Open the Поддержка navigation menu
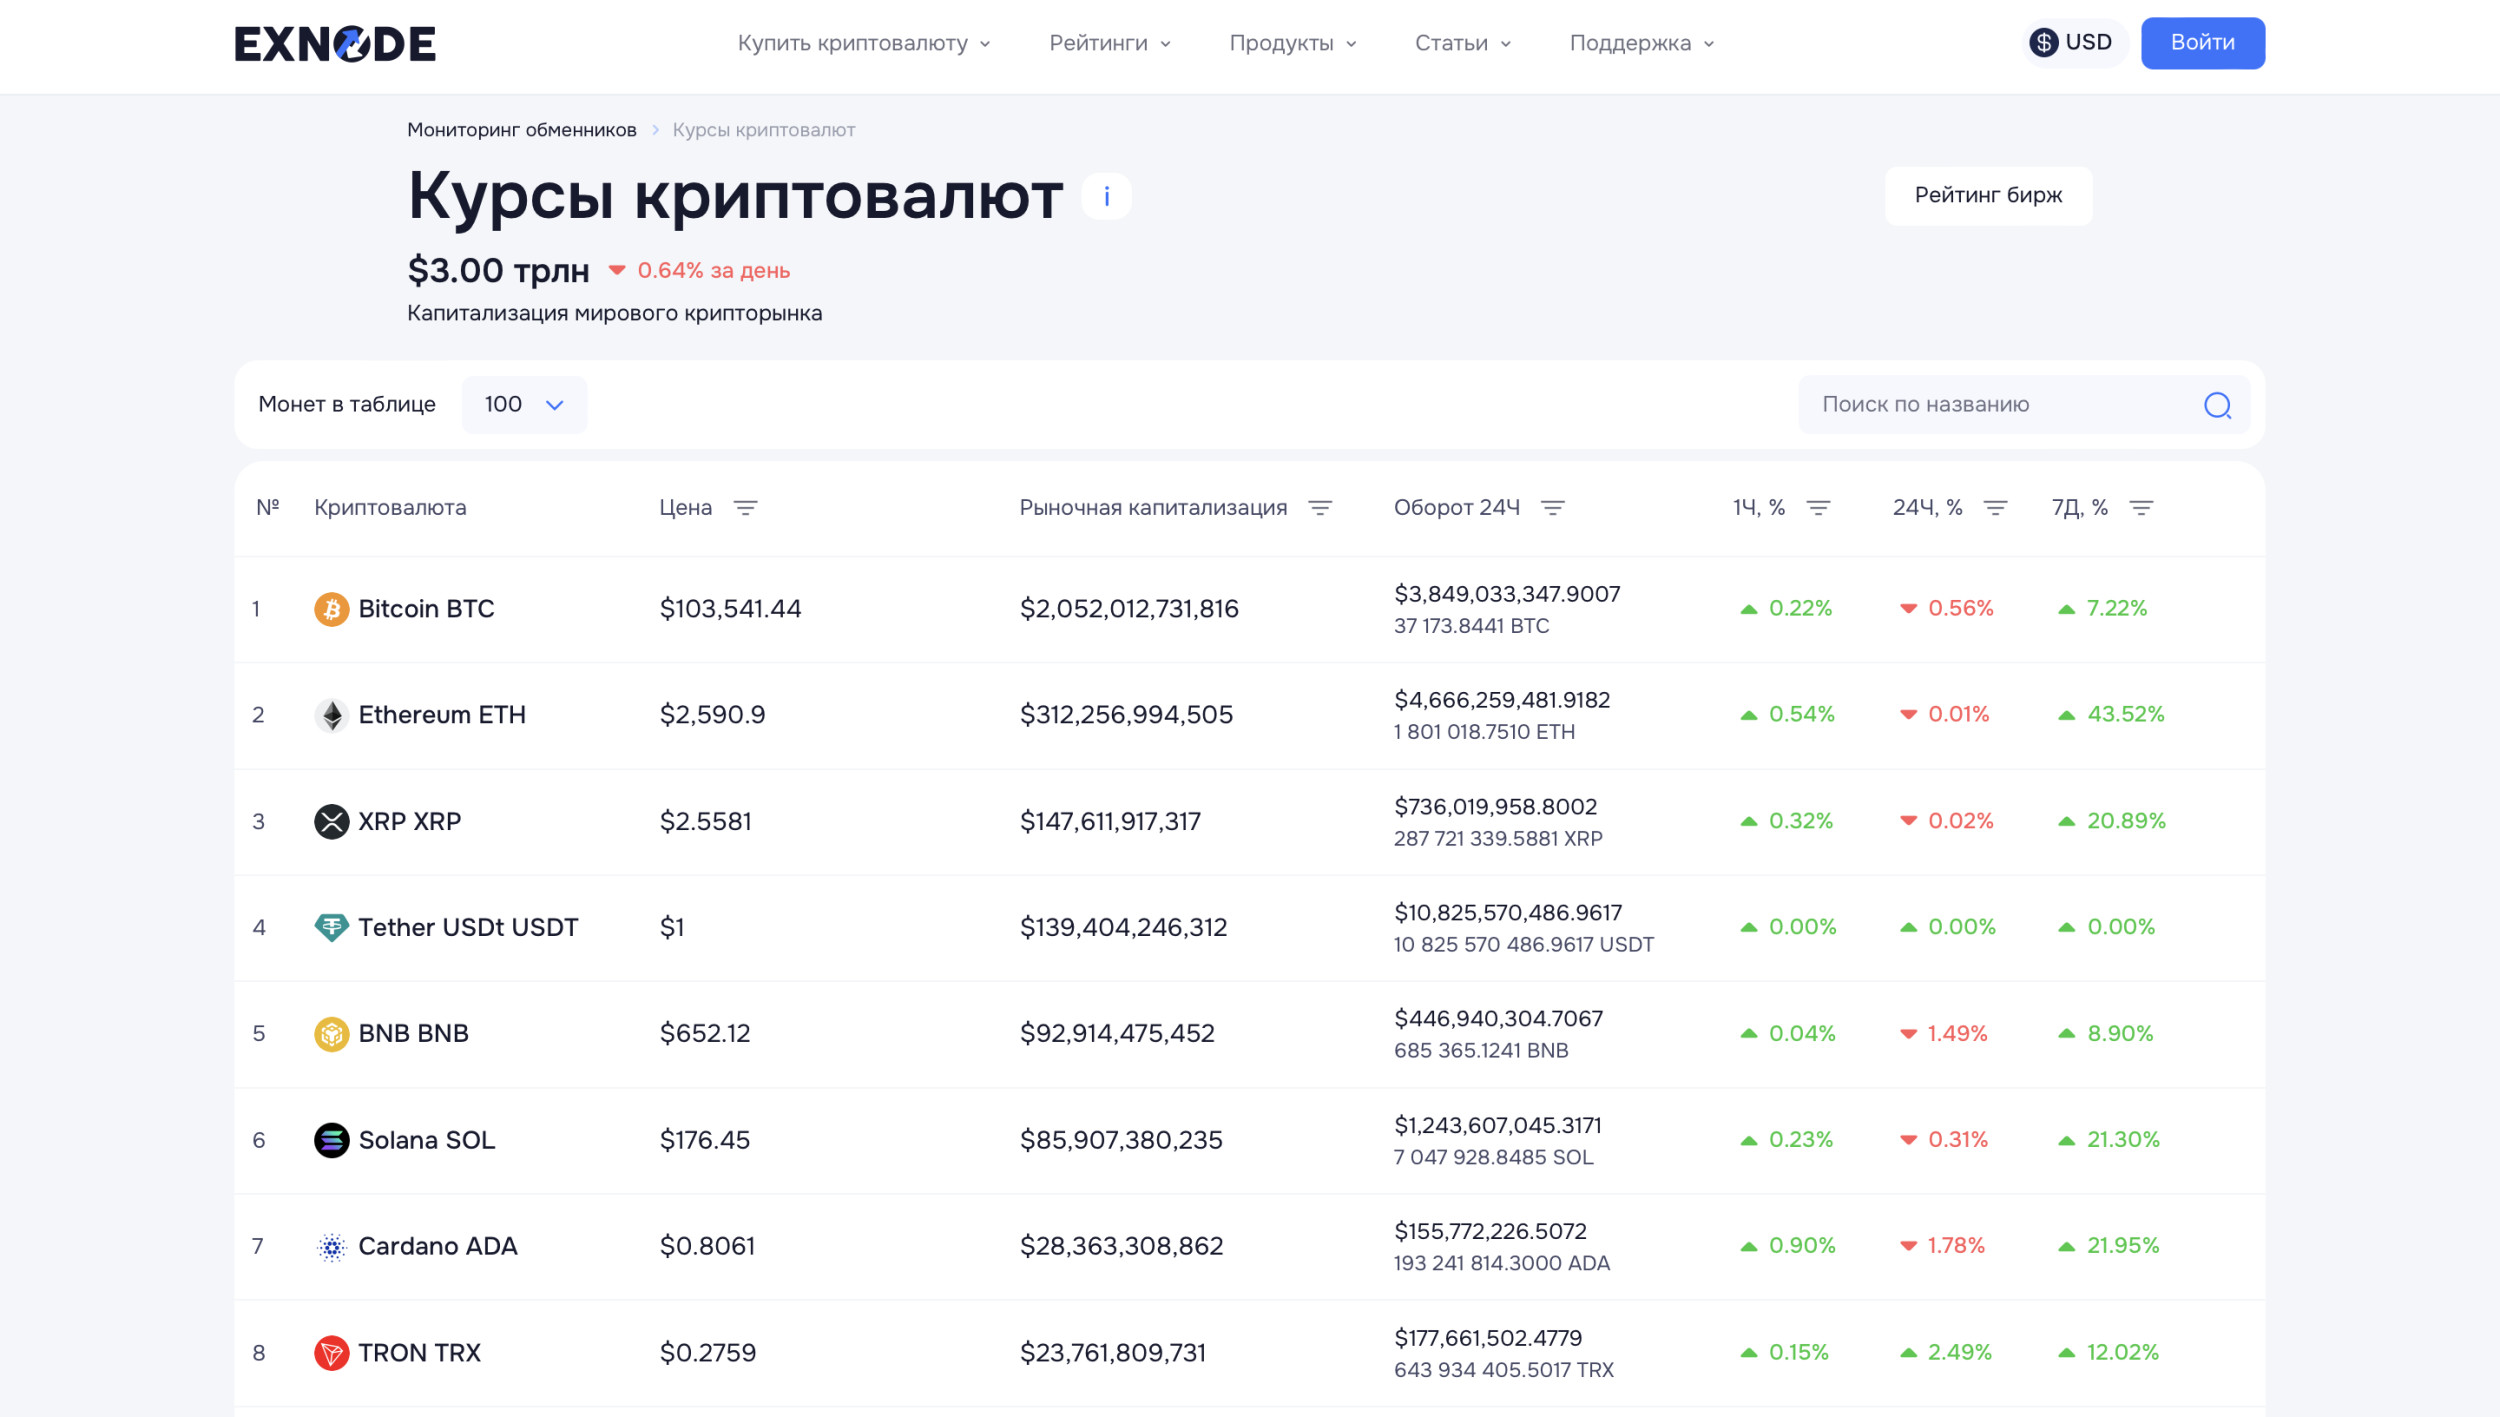The height and width of the screenshot is (1417, 2500). pos(1641,43)
